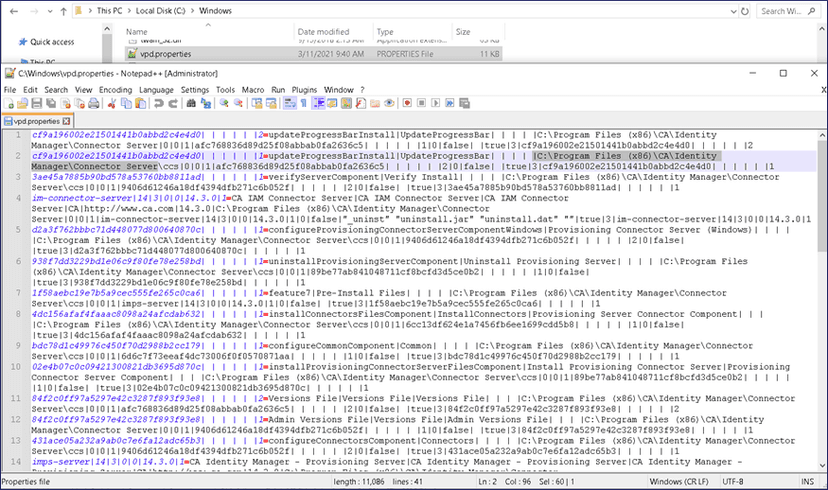Screen dimensions: 828x490
Task: Click the Print toolbar icon
Action: [x=93, y=103]
